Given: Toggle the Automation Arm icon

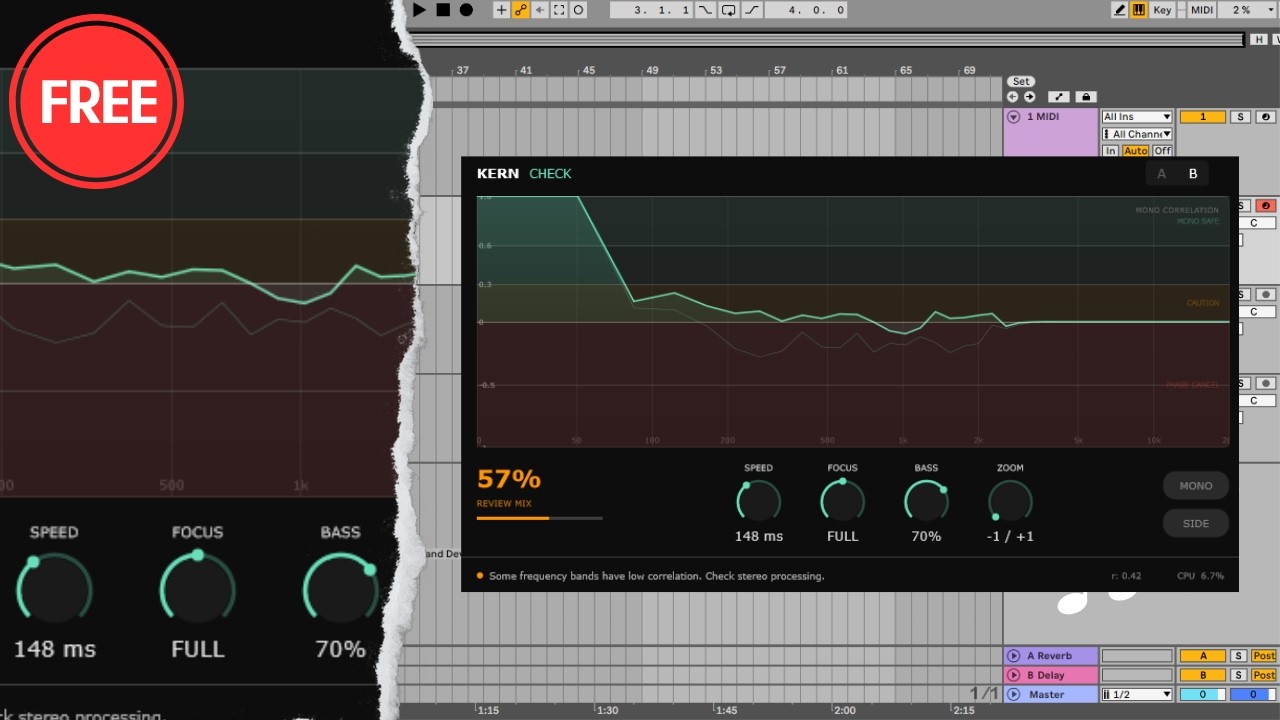Looking at the screenshot, I should coord(521,10).
